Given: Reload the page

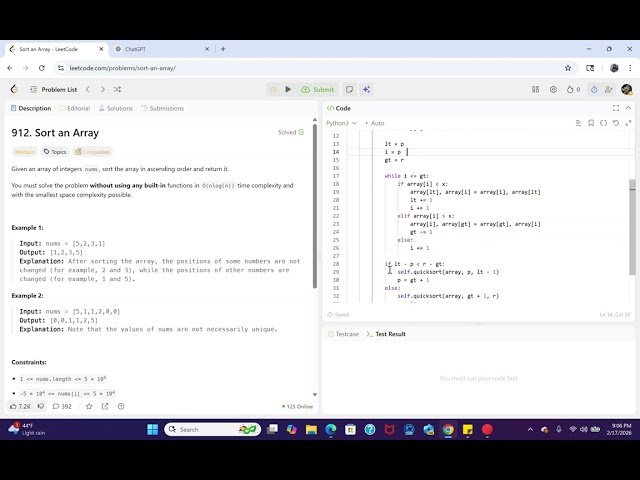Looking at the screenshot, I should 42,68.
